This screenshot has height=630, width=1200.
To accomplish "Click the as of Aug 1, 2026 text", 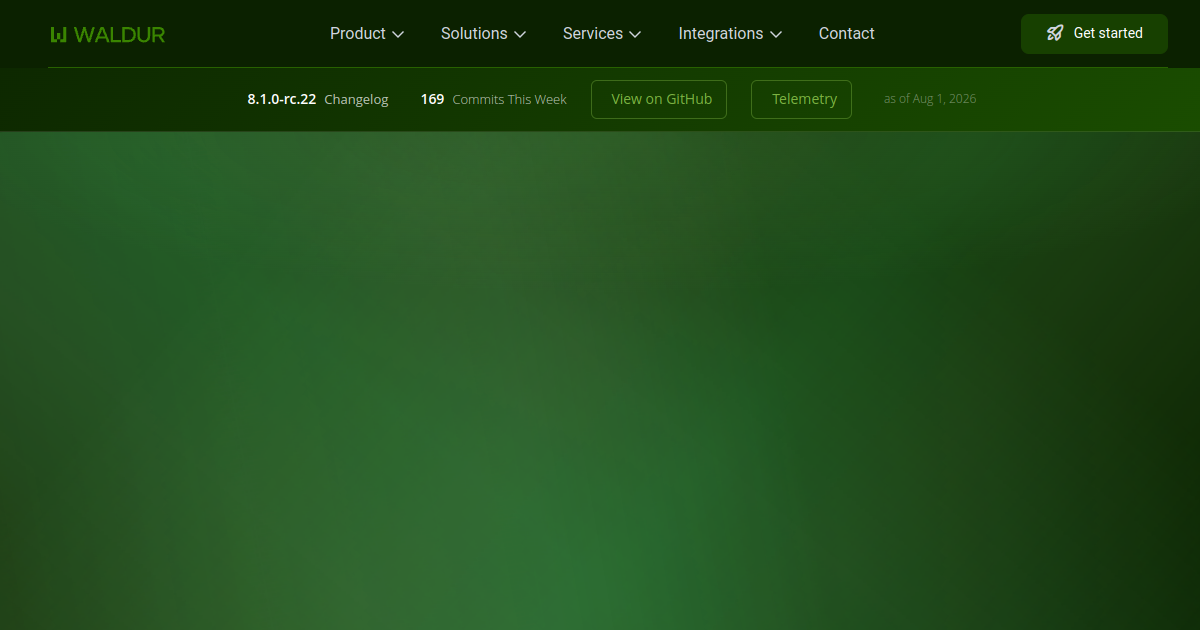I will pos(930,99).
